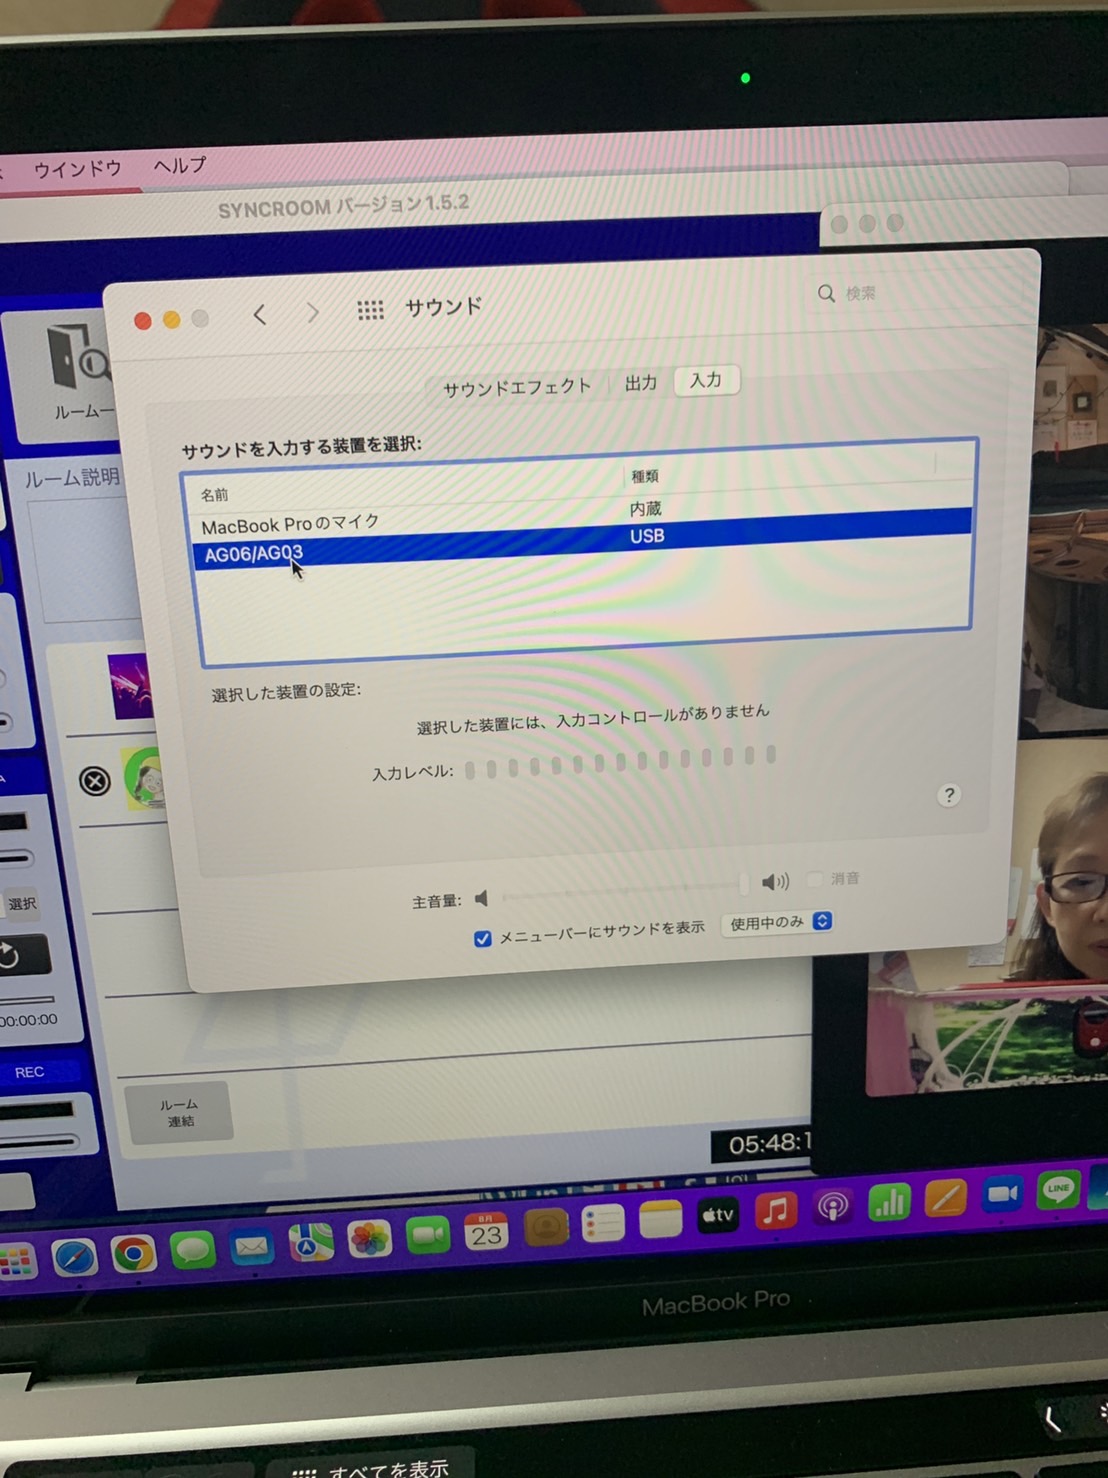Launch FaceTime from the Dock
1108x1478 pixels.
pyautogui.click(x=428, y=1235)
